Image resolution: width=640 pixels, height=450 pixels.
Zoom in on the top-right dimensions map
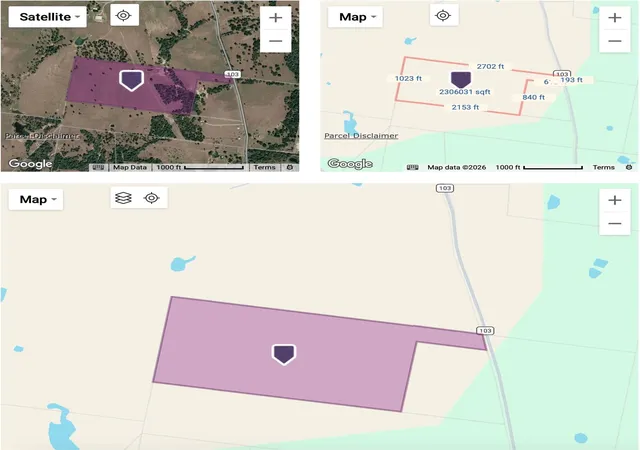(x=615, y=18)
